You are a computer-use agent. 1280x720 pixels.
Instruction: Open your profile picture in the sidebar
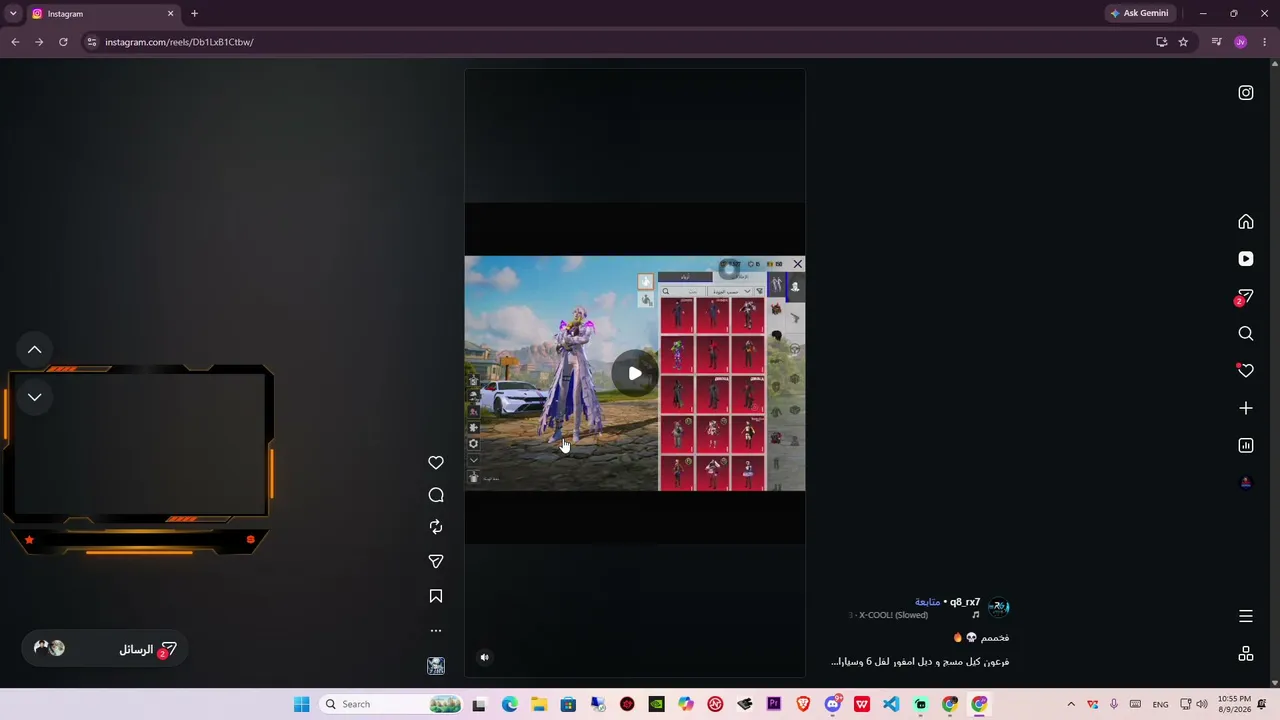point(1246,483)
